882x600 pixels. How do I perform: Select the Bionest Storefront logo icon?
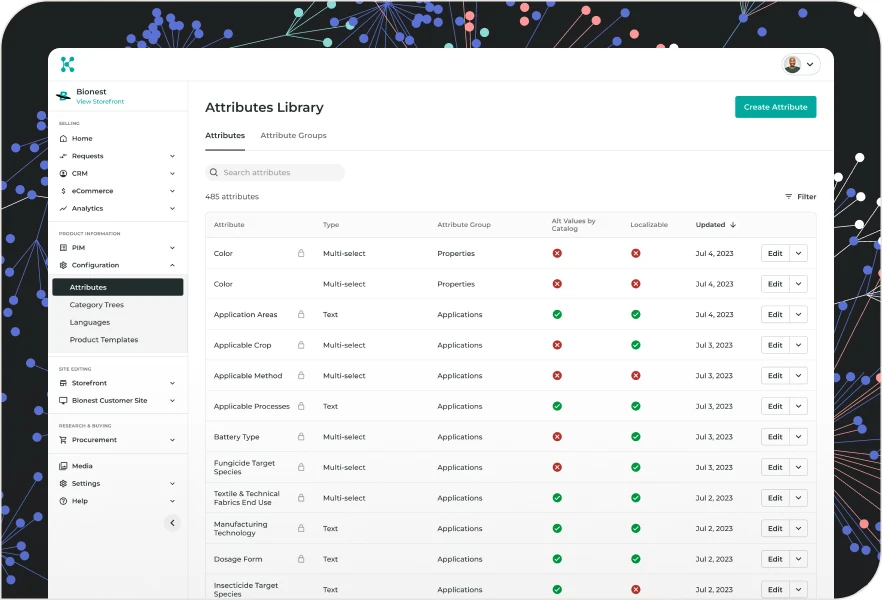click(62, 95)
